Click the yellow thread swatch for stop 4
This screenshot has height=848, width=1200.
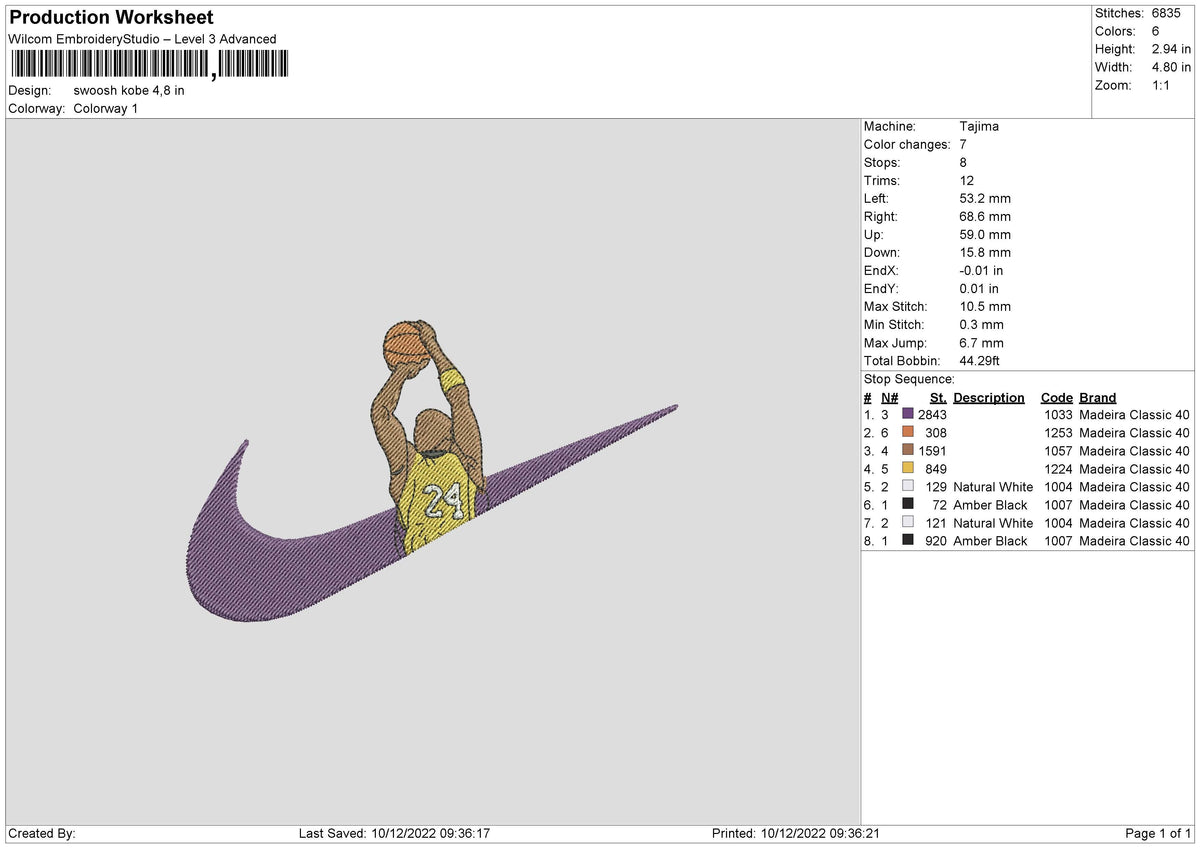coord(908,469)
